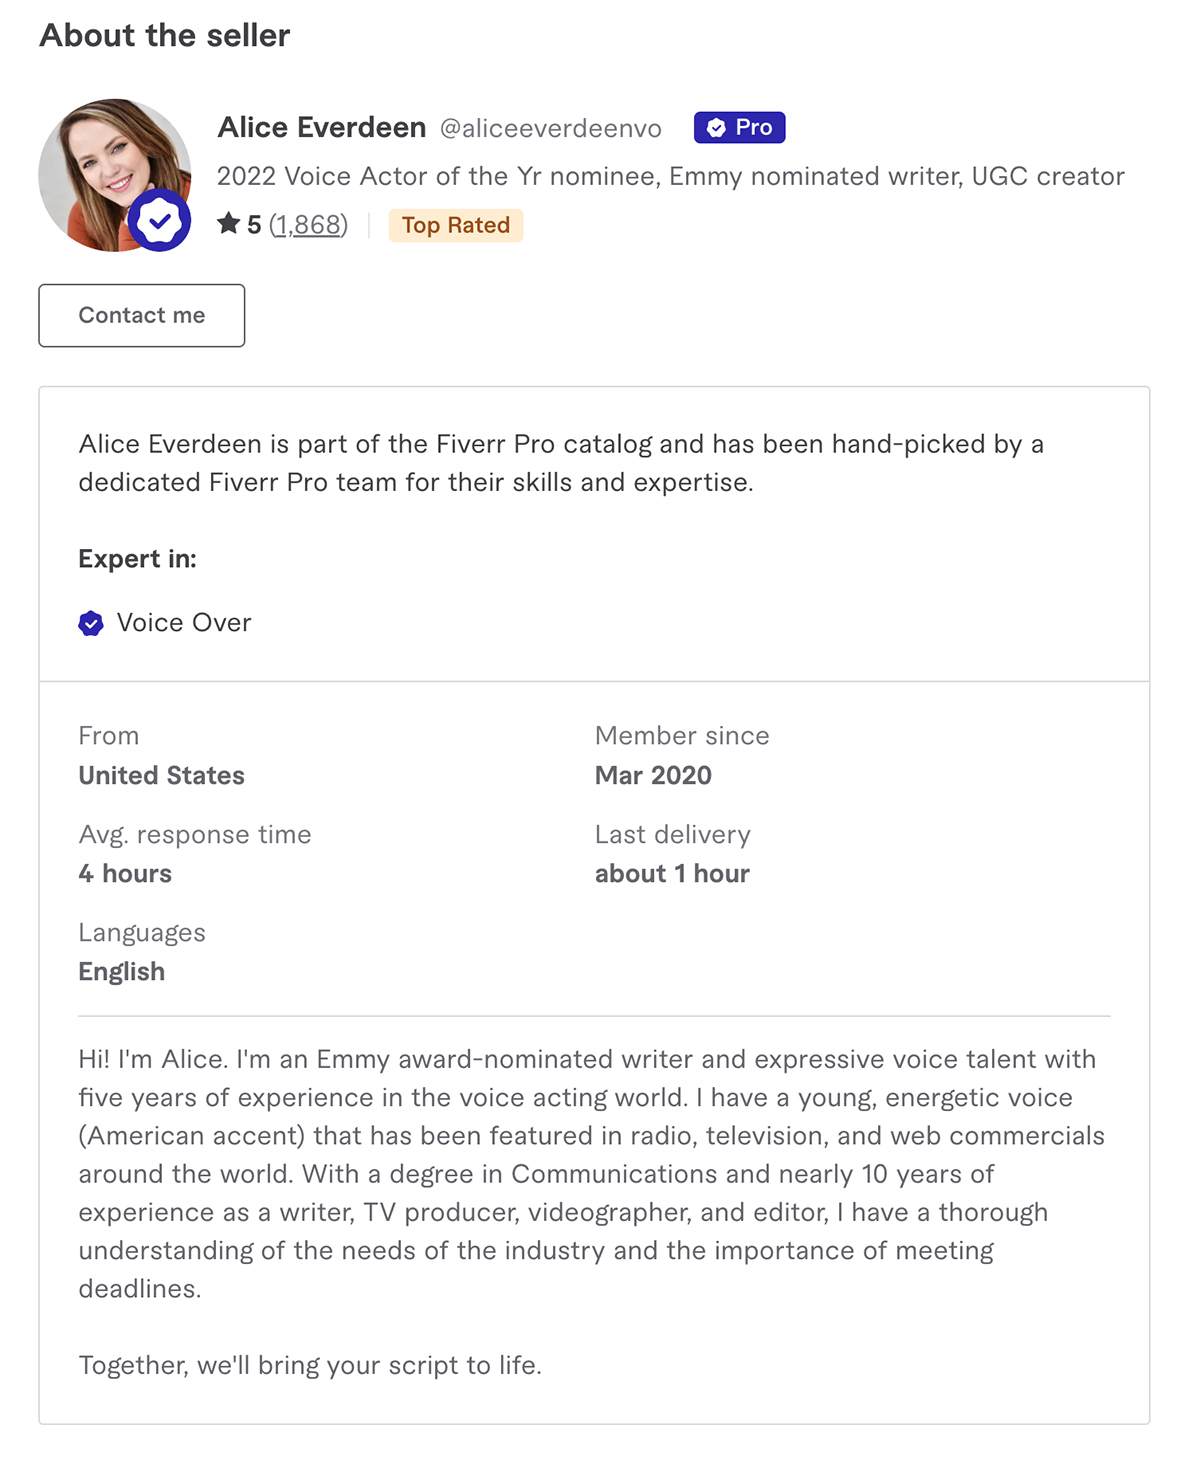Viewport: 1200px width, 1468px height.
Task: Click the About the seller heading
Action: 164,35
